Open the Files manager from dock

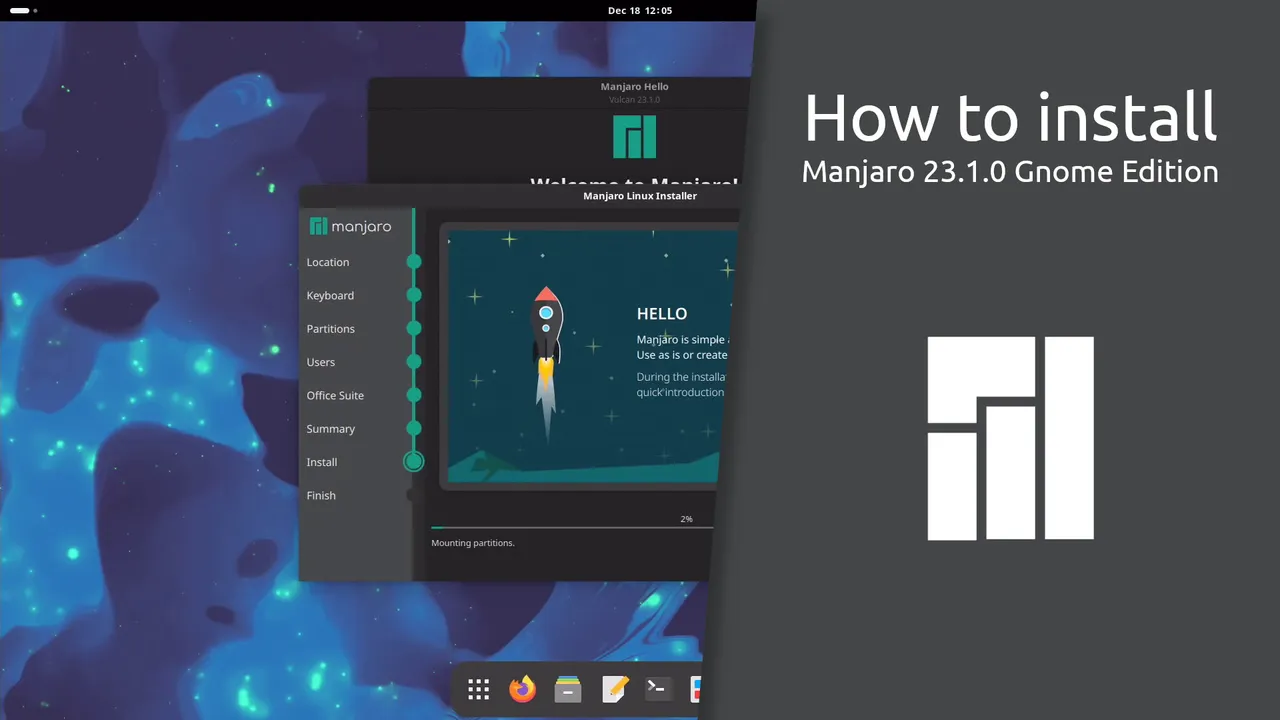click(568, 689)
